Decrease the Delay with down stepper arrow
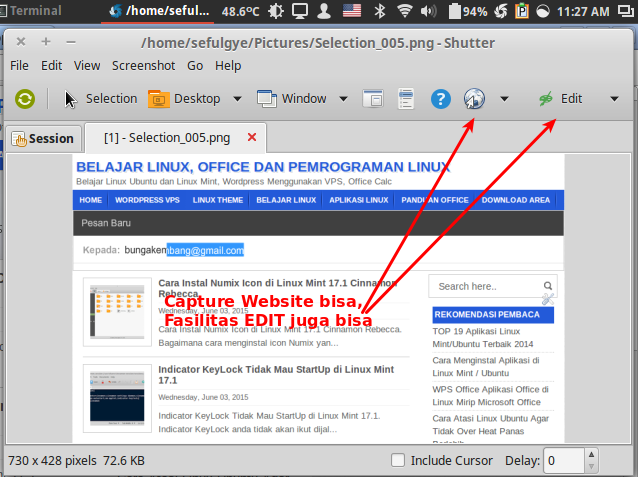The height and width of the screenshot is (477, 638). (591, 467)
